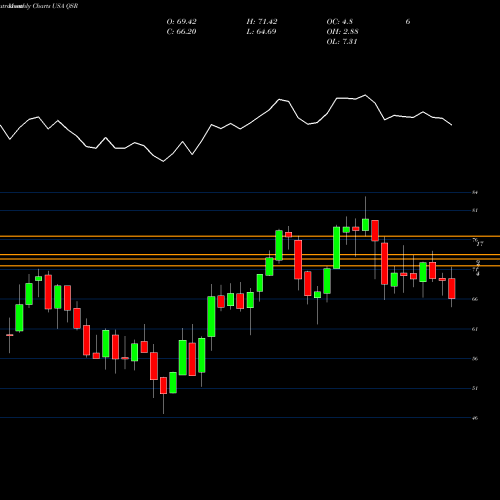Click the Charts USA QSR title
This screenshot has height=500, width=500.
point(55,6)
